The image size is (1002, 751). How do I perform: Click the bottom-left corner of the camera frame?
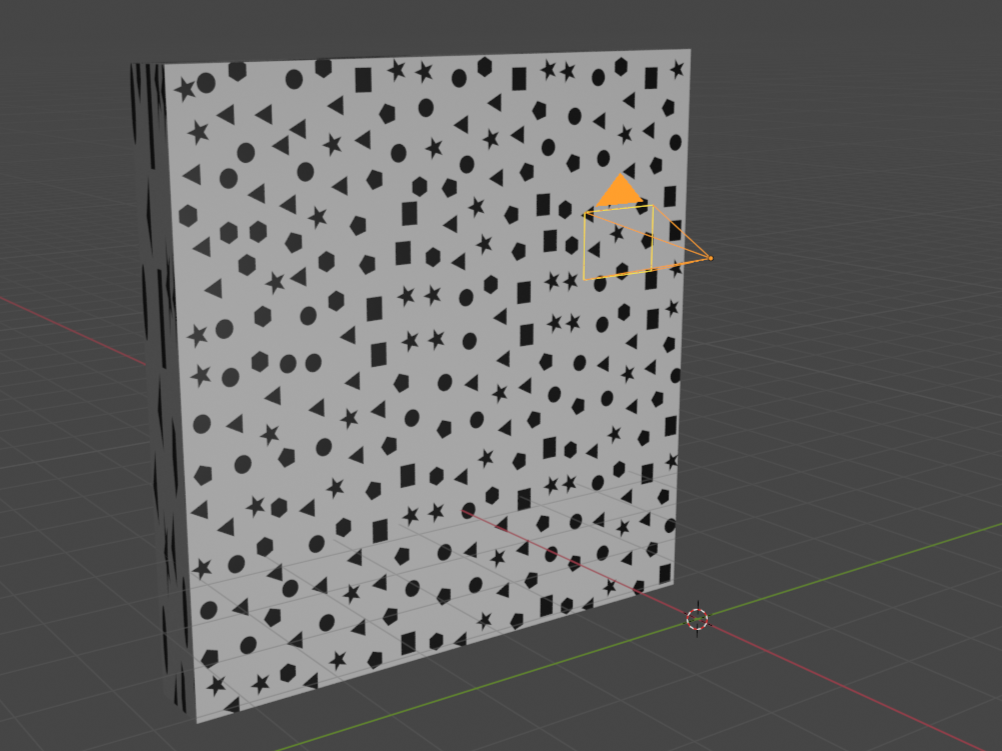click(x=585, y=279)
